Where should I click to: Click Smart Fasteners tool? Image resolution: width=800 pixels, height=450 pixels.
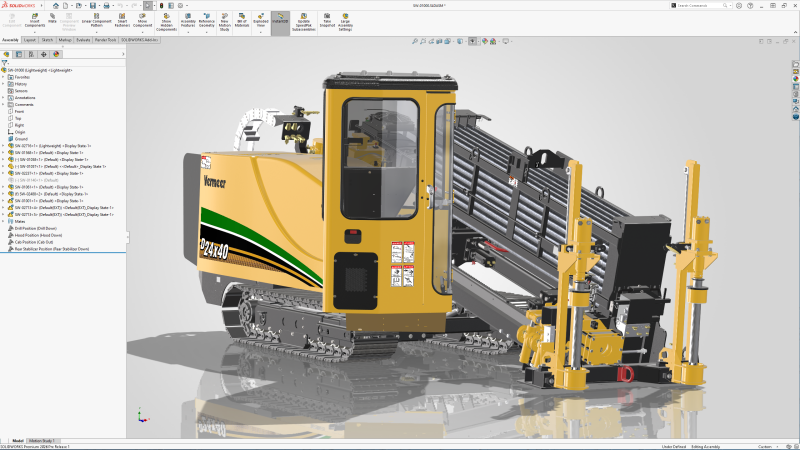(x=122, y=21)
